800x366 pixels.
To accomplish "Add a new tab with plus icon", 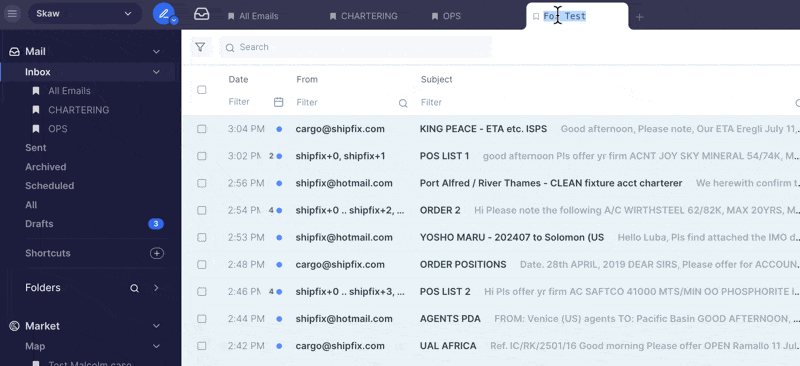I will click(x=639, y=17).
